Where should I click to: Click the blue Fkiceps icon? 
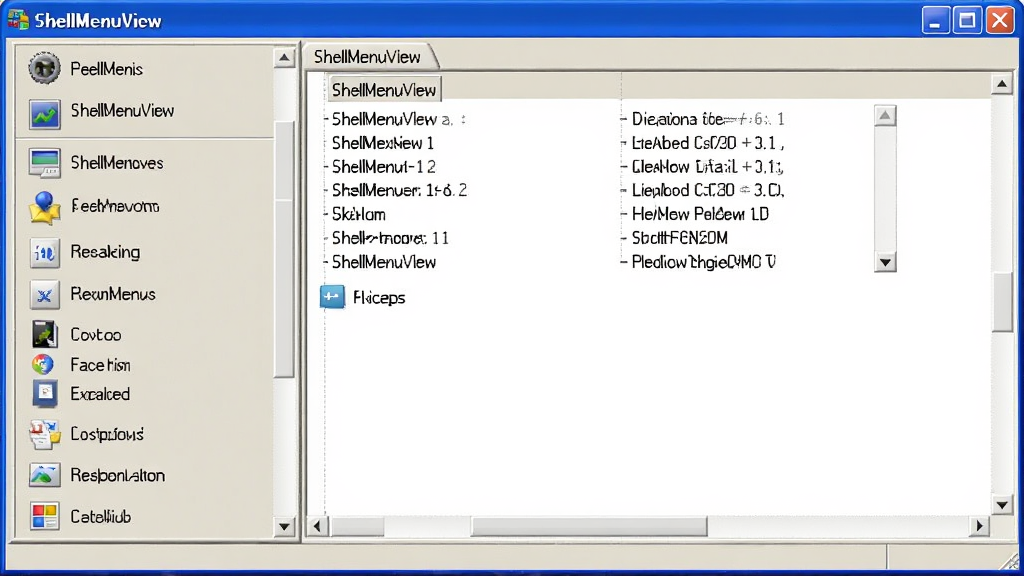pos(332,297)
